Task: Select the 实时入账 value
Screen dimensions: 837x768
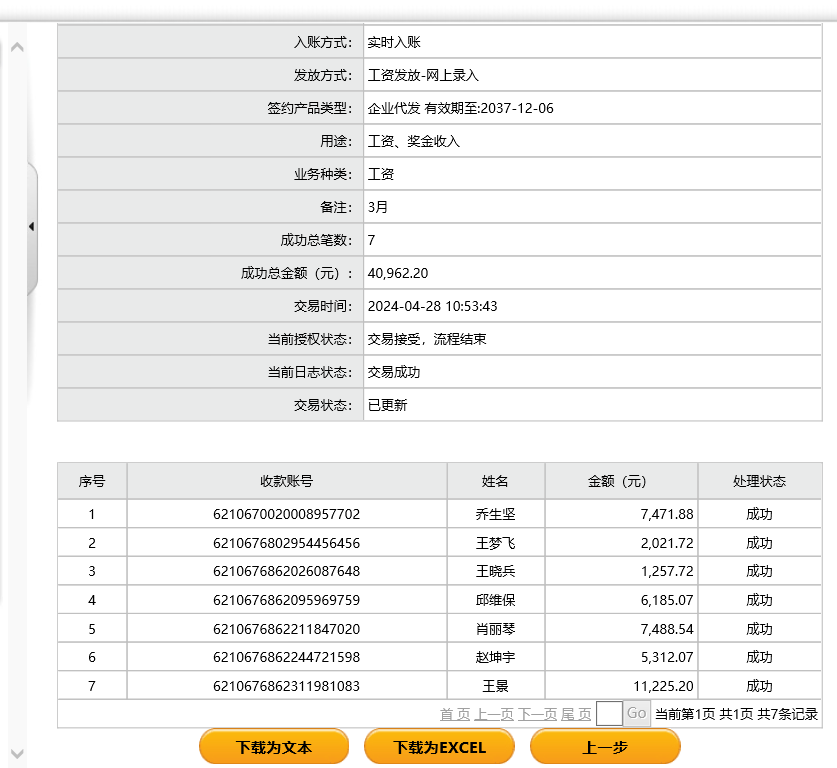Action: coord(394,43)
